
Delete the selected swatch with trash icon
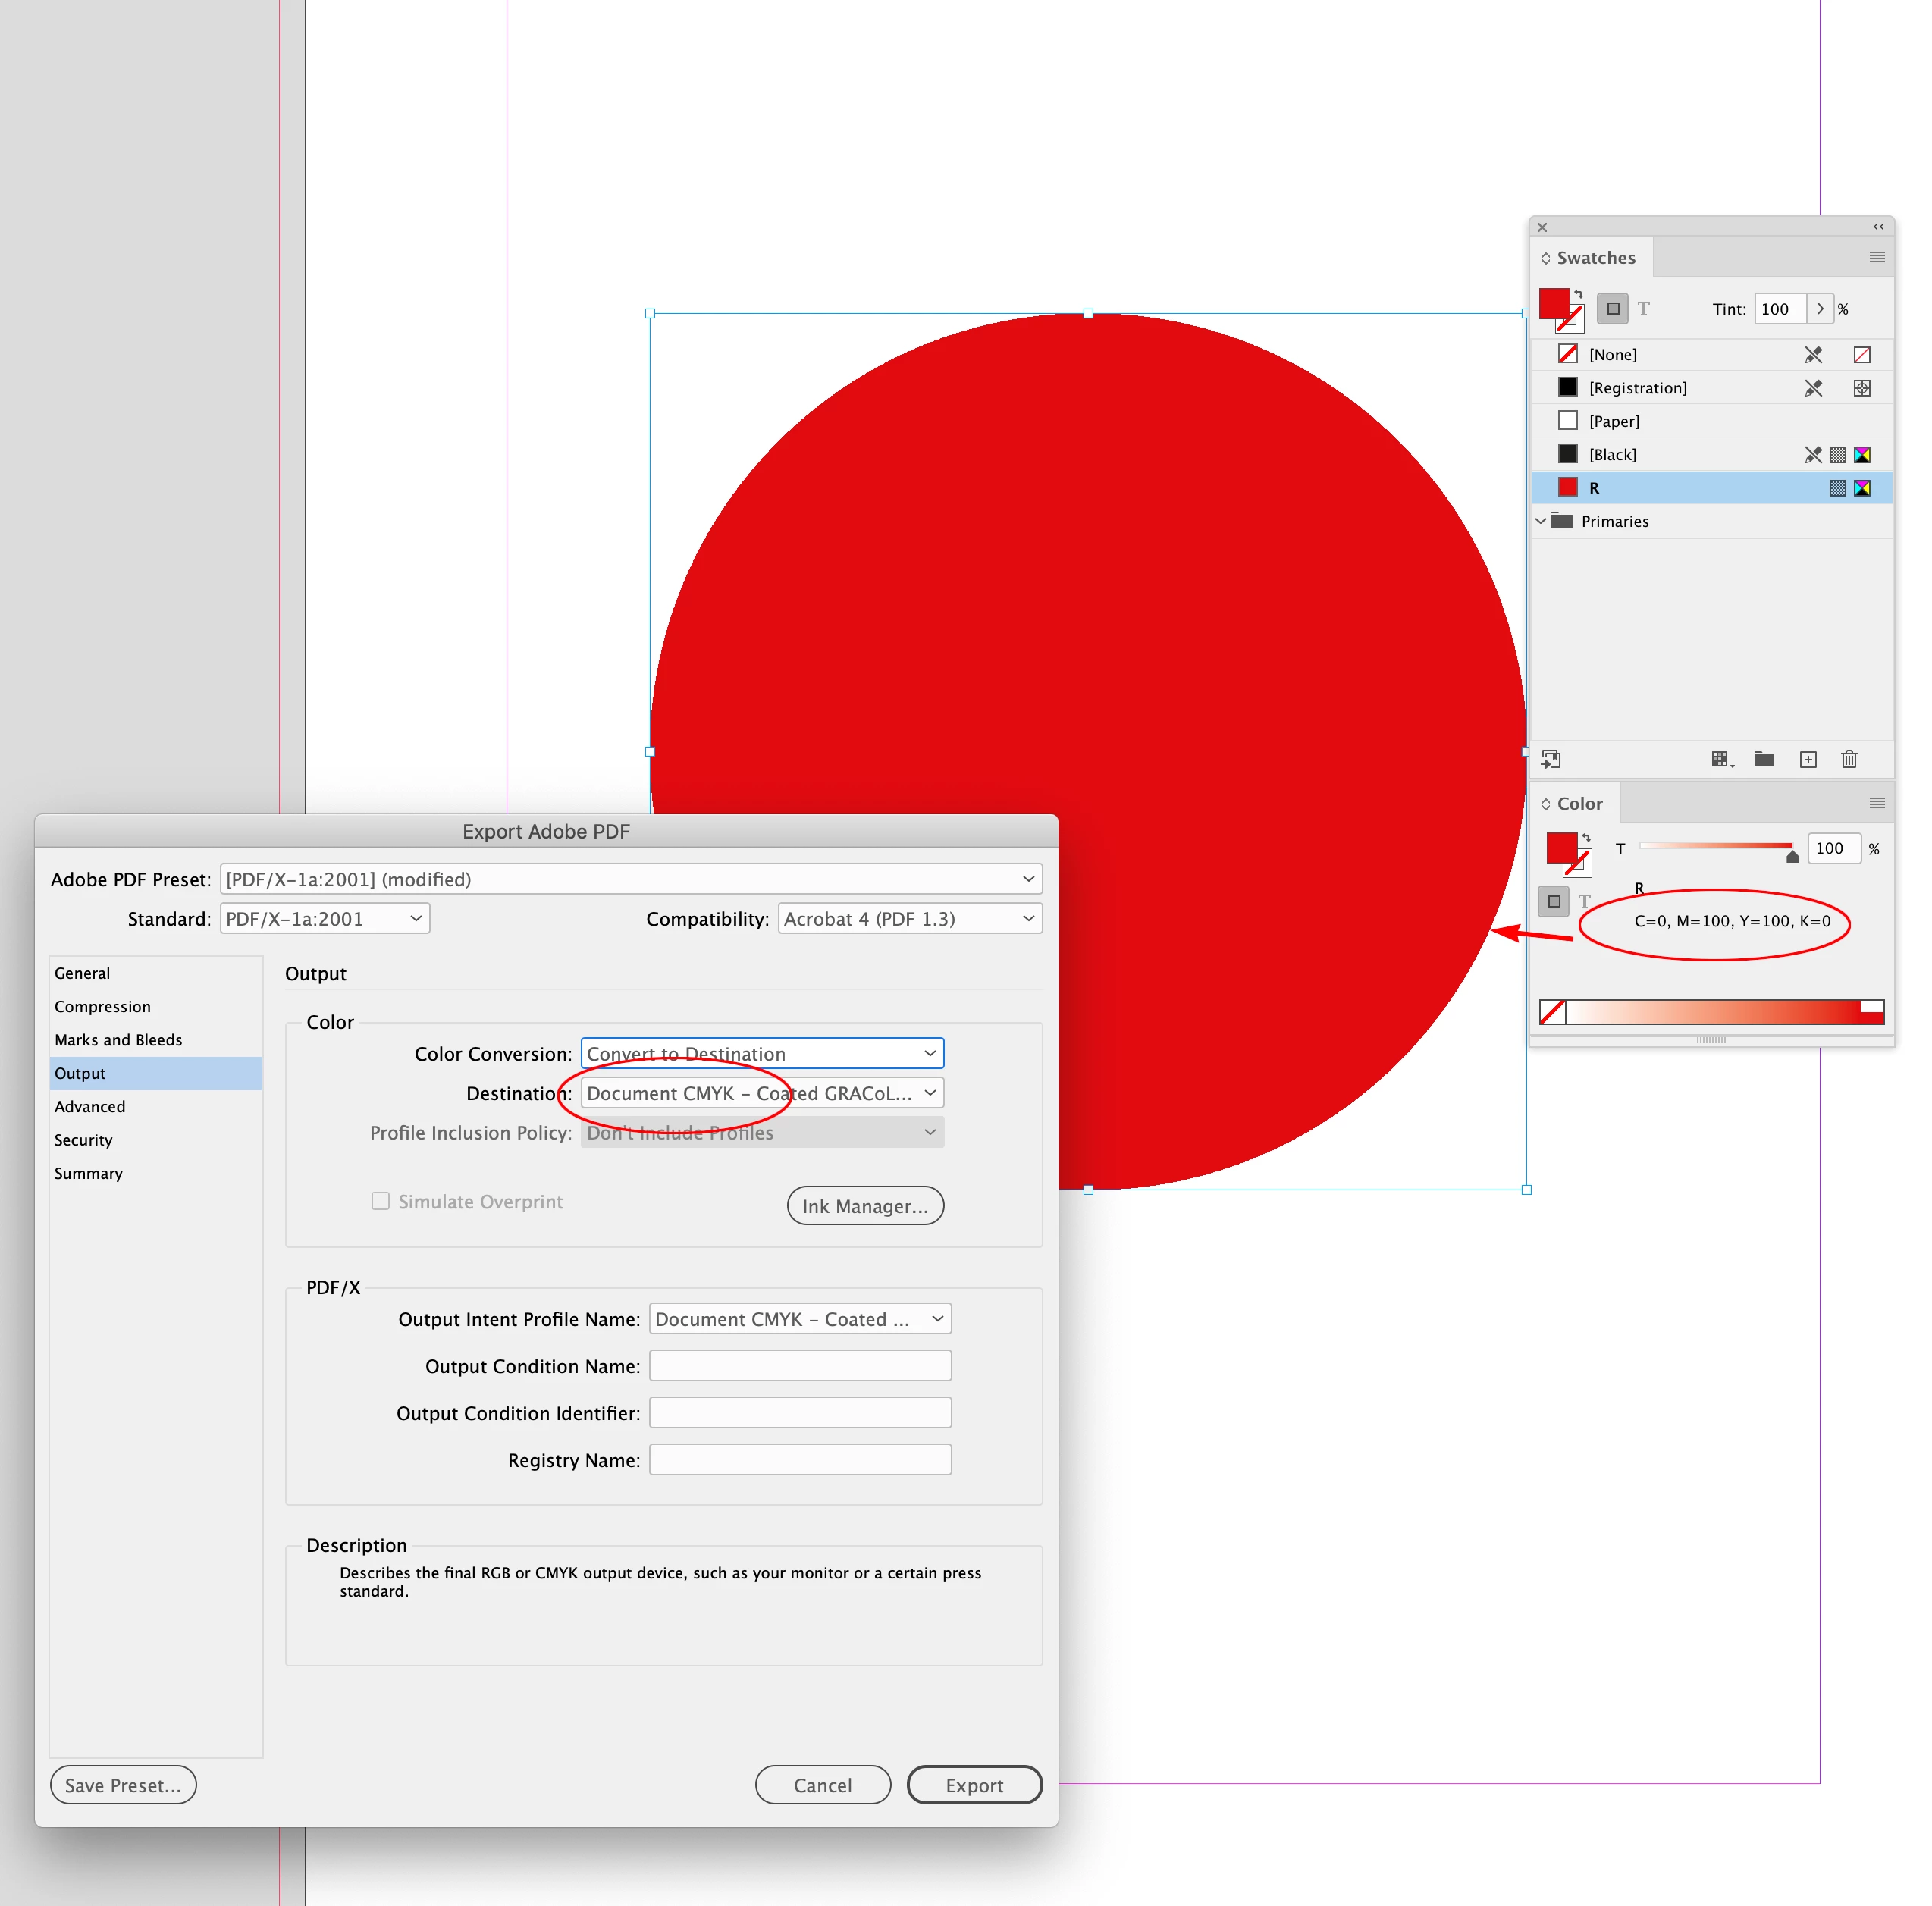(1849, 759)
